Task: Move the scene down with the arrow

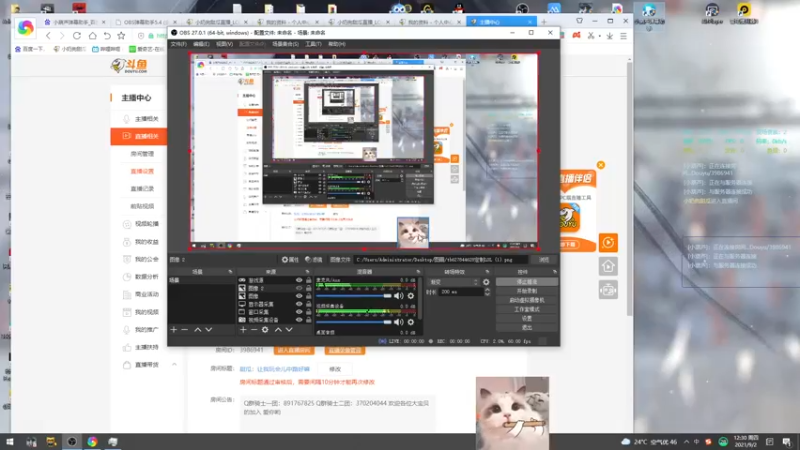Action: pyautogui.click(x=209, y=330)
